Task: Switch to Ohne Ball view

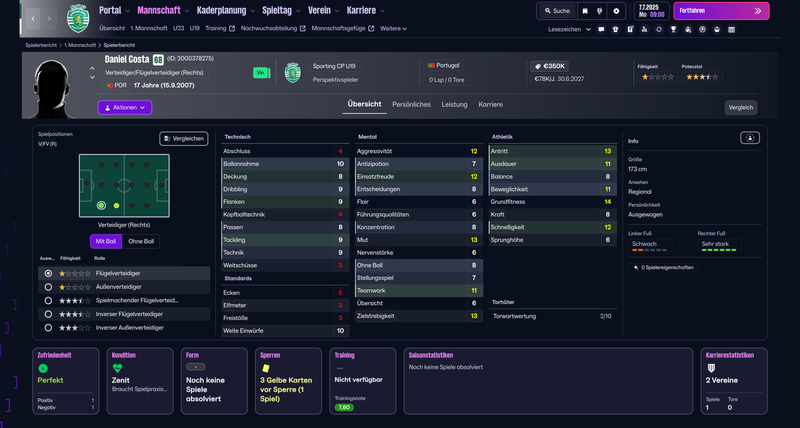Action: [x=141, y=241]
